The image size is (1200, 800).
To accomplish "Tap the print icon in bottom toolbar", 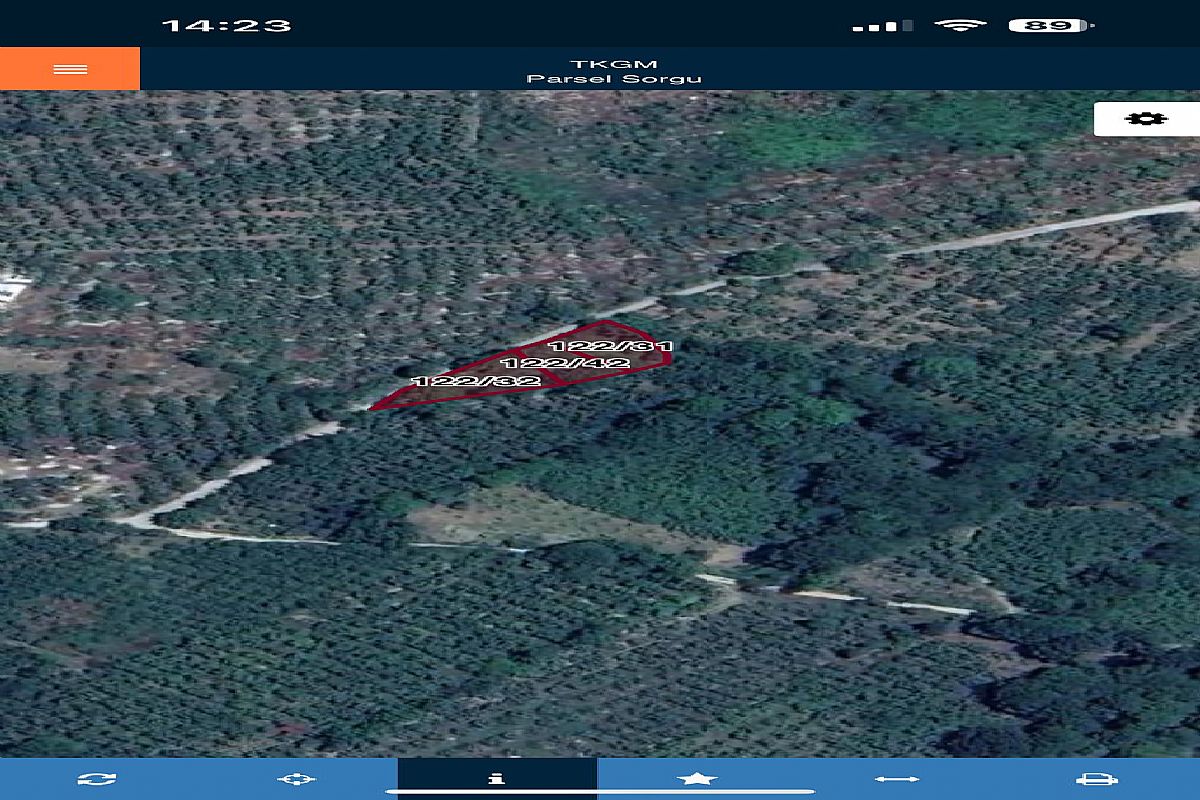I will click(1096, 779).
